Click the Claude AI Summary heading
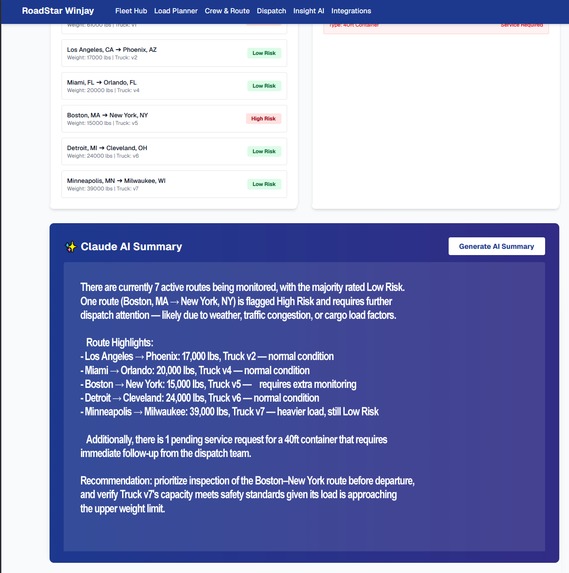The height and width of the screenshot is (573, 569). tap(131, 247)
